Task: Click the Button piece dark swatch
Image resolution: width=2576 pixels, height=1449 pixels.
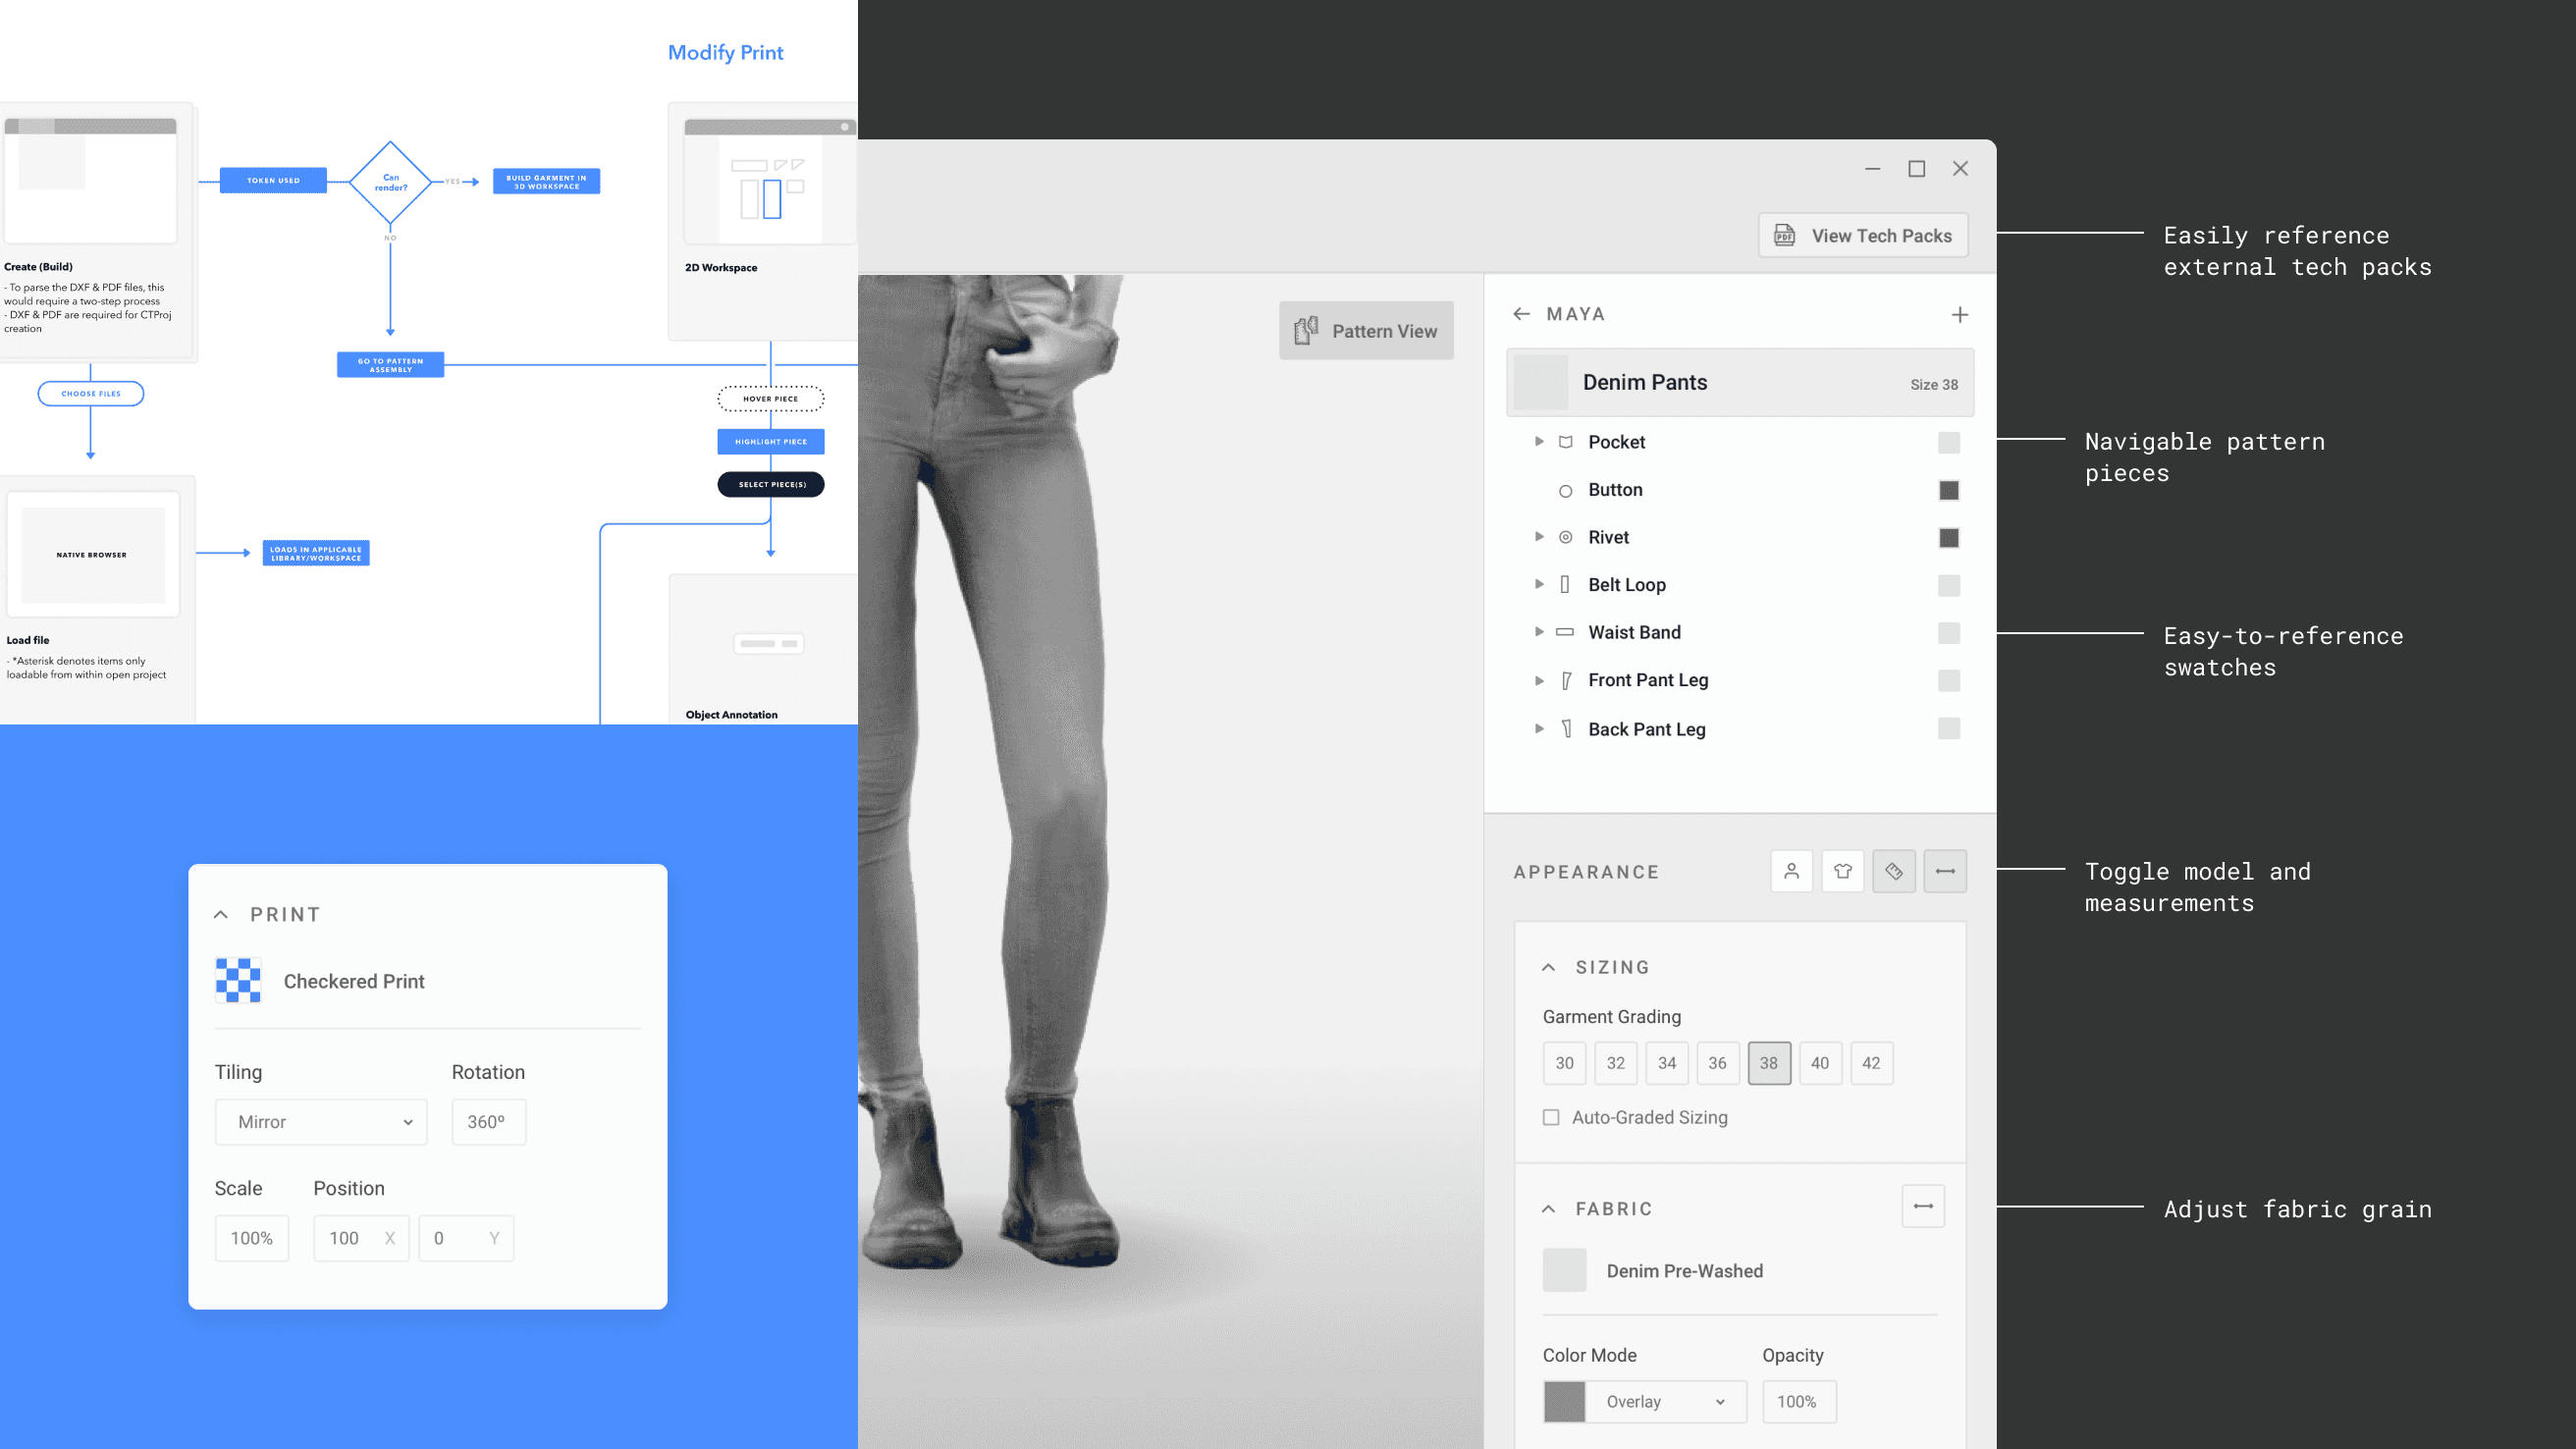Action: 1948,490
